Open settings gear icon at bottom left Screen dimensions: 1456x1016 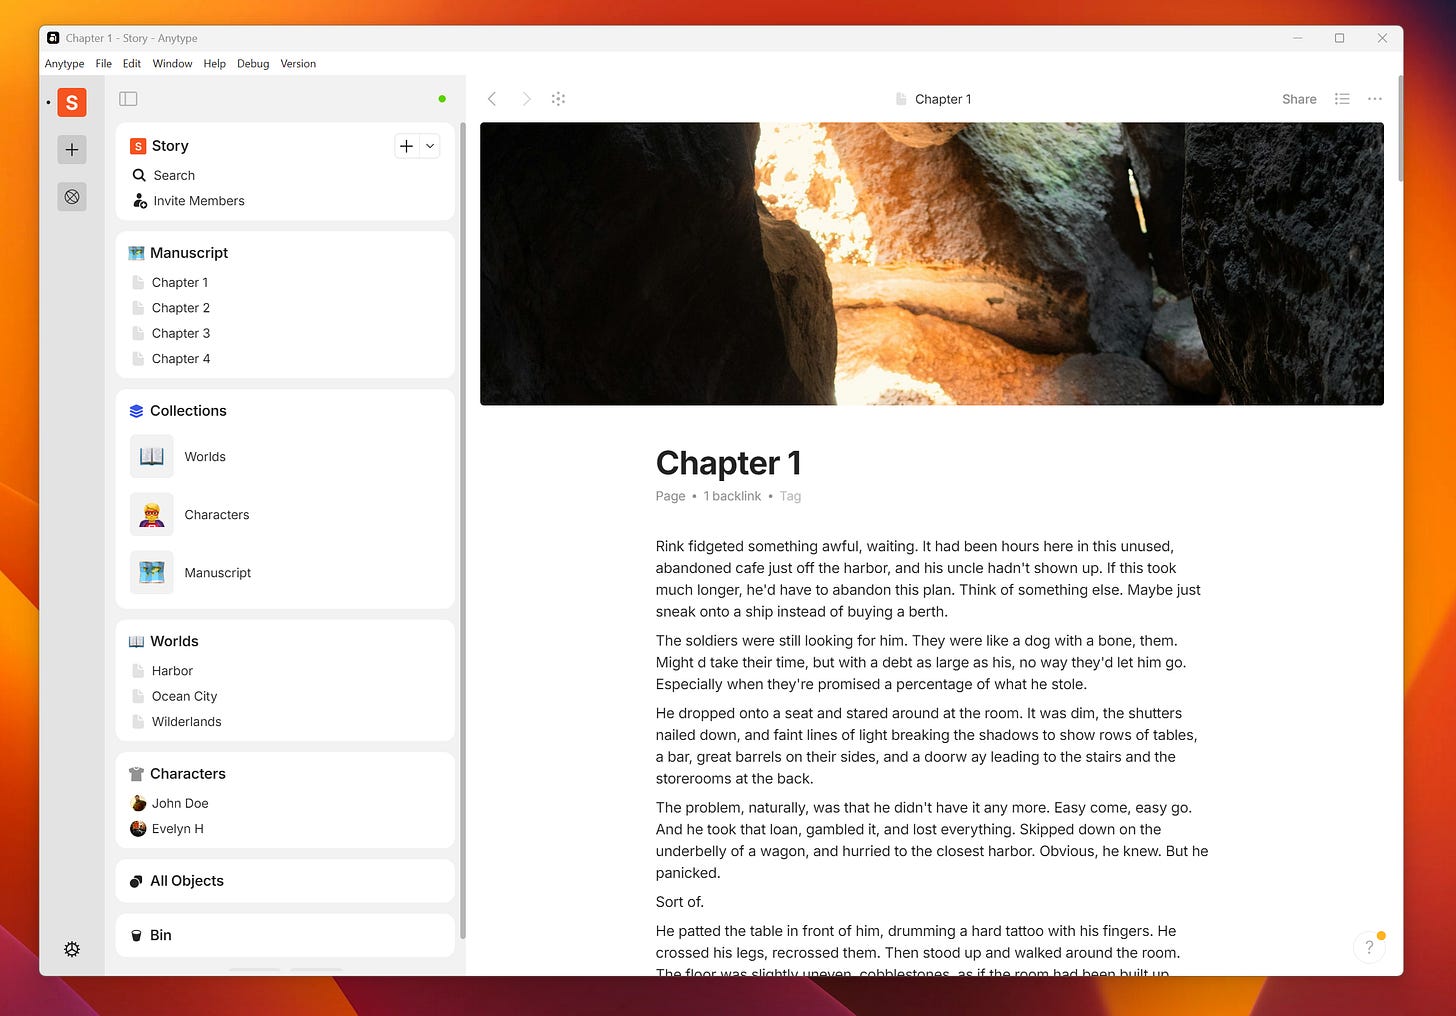[x=72, y=949]
